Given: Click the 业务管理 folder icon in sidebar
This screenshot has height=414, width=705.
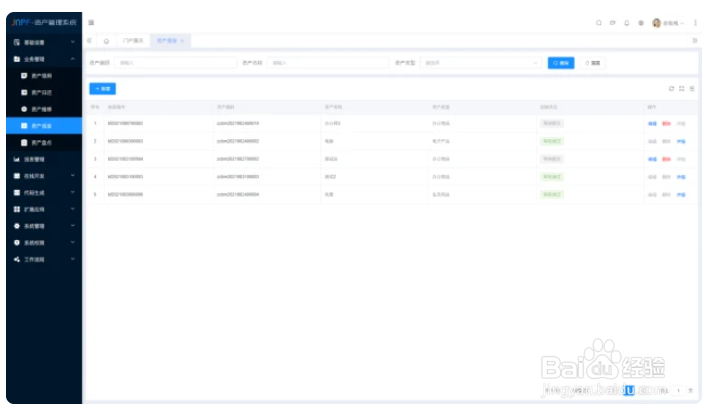Looking at the screenshot, I should point(17,59).
